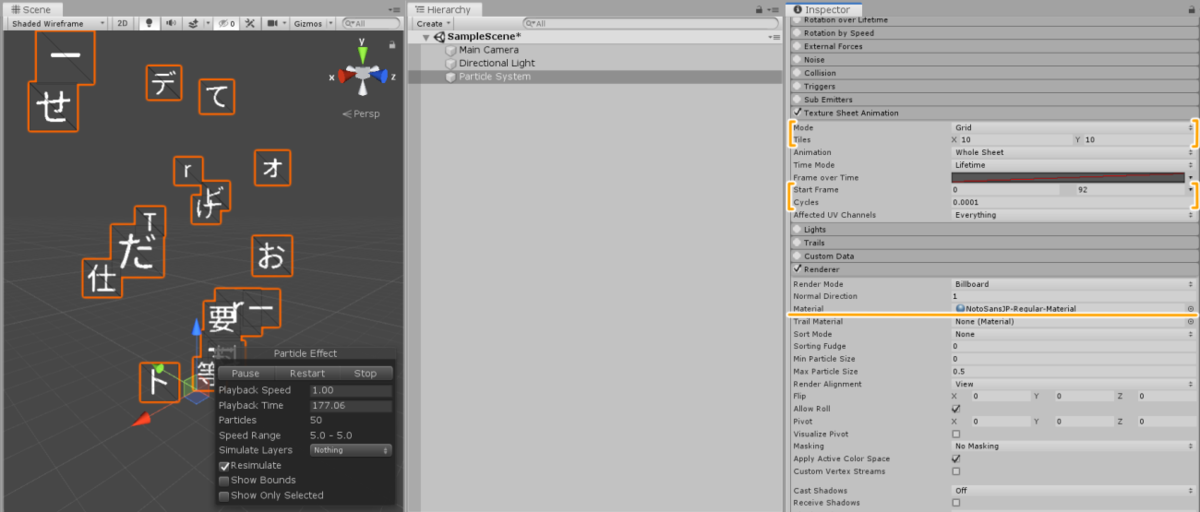Expand the Trails module header
1200x512 pixels.
point(993,243)
